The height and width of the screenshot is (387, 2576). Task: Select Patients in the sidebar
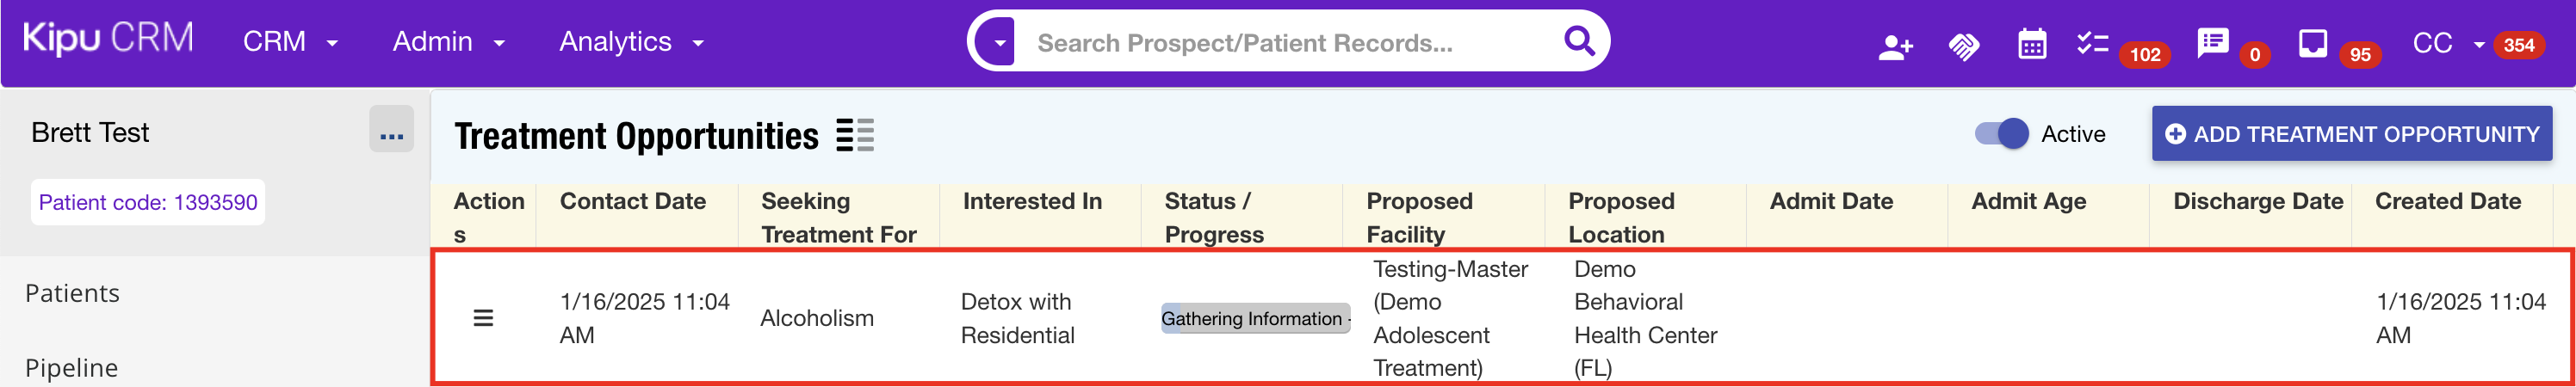tap(72, 293)
